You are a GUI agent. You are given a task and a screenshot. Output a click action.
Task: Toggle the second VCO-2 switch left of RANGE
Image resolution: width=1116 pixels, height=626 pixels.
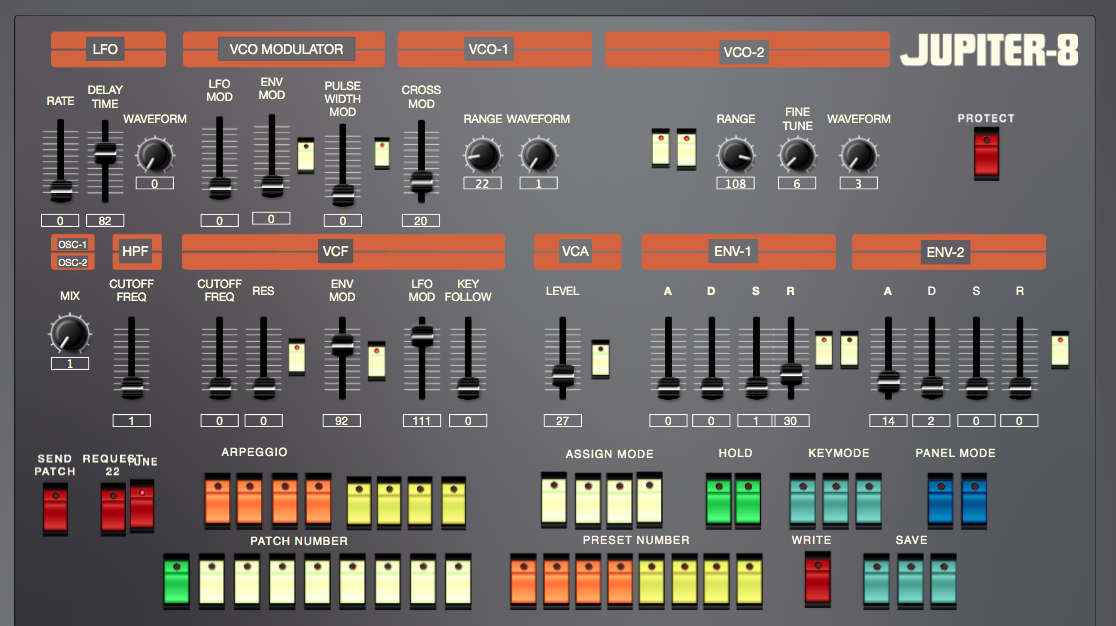[686, 148]
